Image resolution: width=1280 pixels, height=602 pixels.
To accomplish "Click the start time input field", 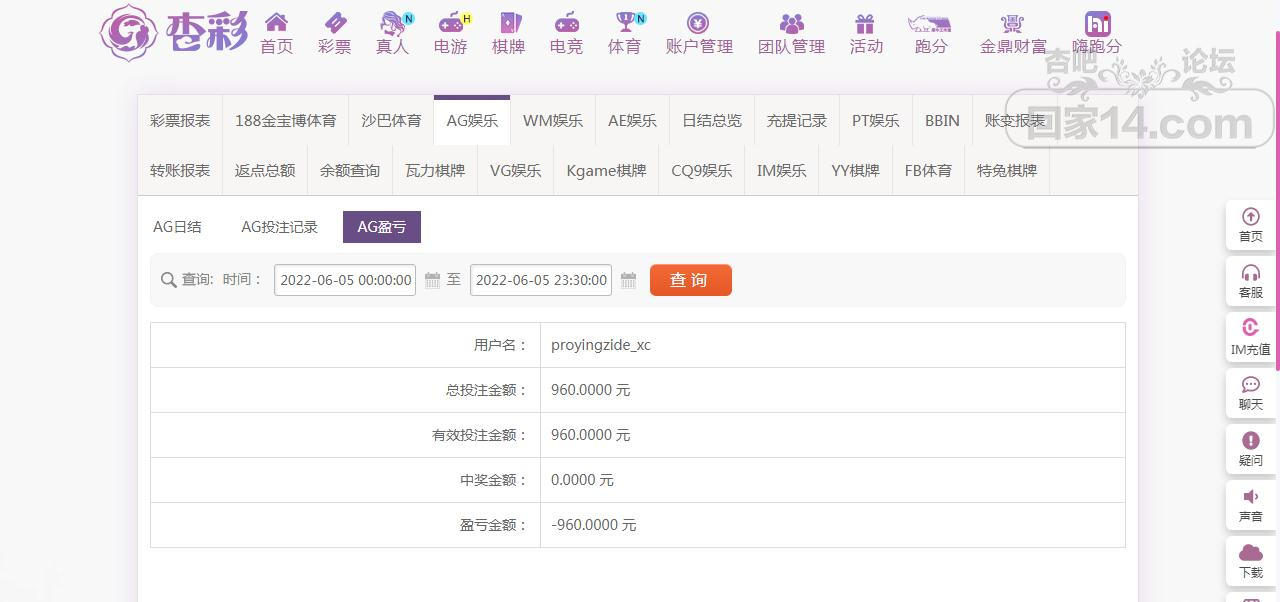I will [x=345, y=280].
